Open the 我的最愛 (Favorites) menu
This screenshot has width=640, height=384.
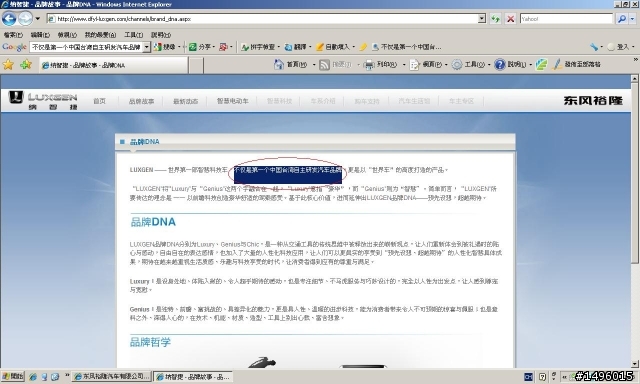[x=100, y=35]
